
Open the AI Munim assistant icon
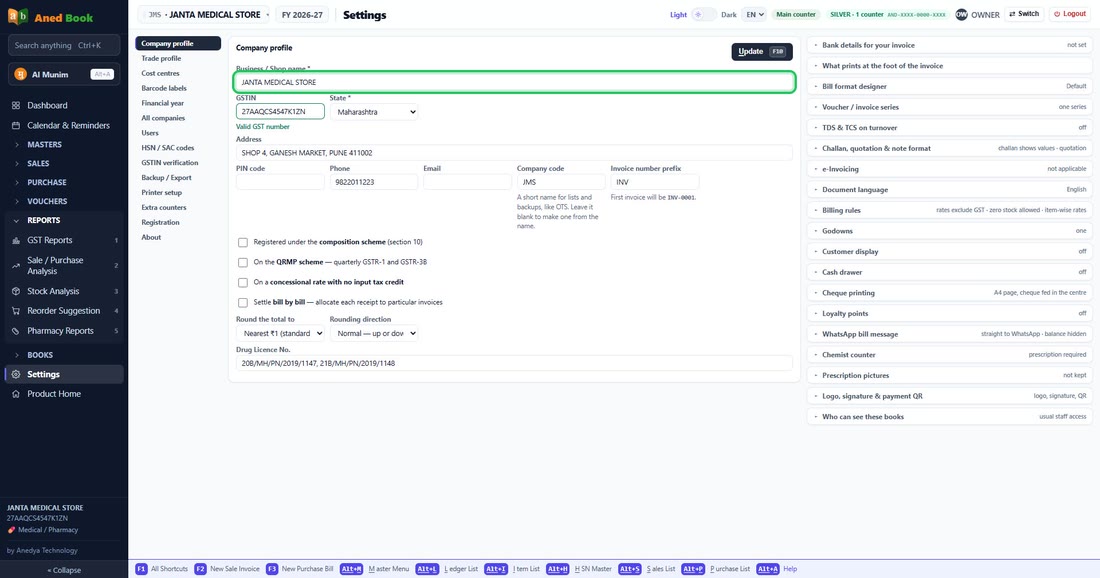tap(20, 74)
